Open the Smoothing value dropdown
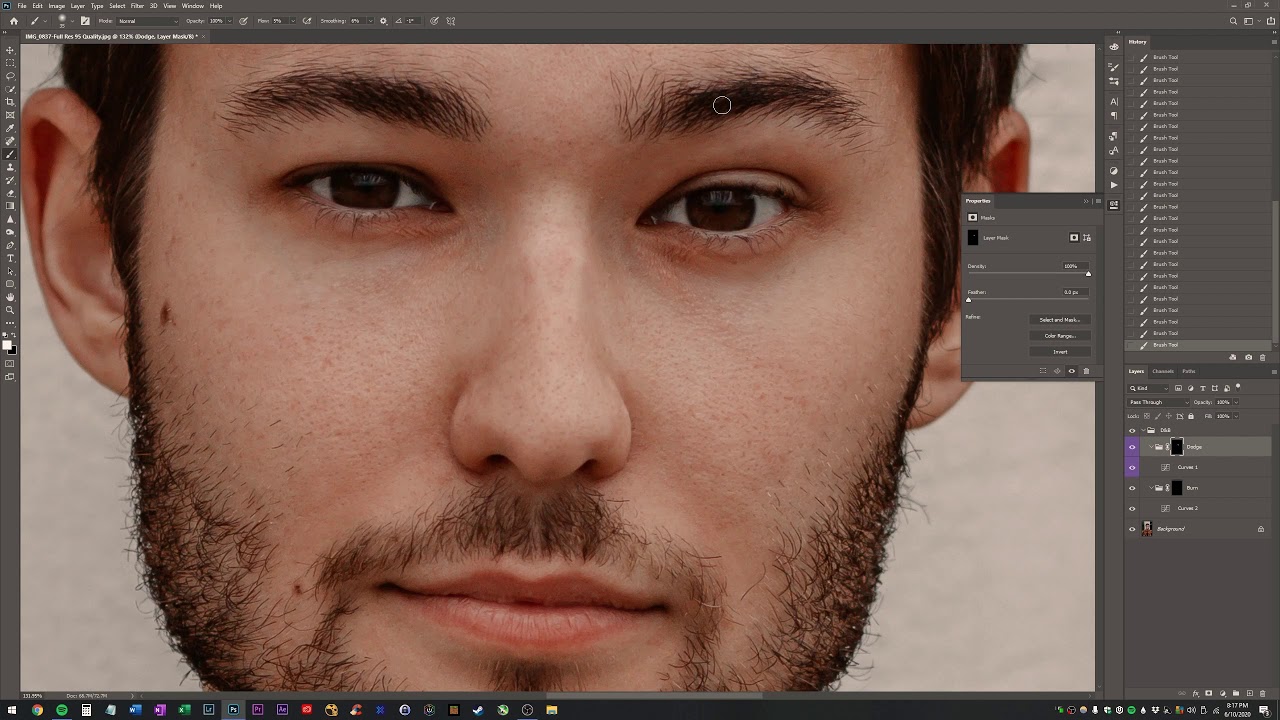Screen dimensions: 1280x720 coord(370,21)
